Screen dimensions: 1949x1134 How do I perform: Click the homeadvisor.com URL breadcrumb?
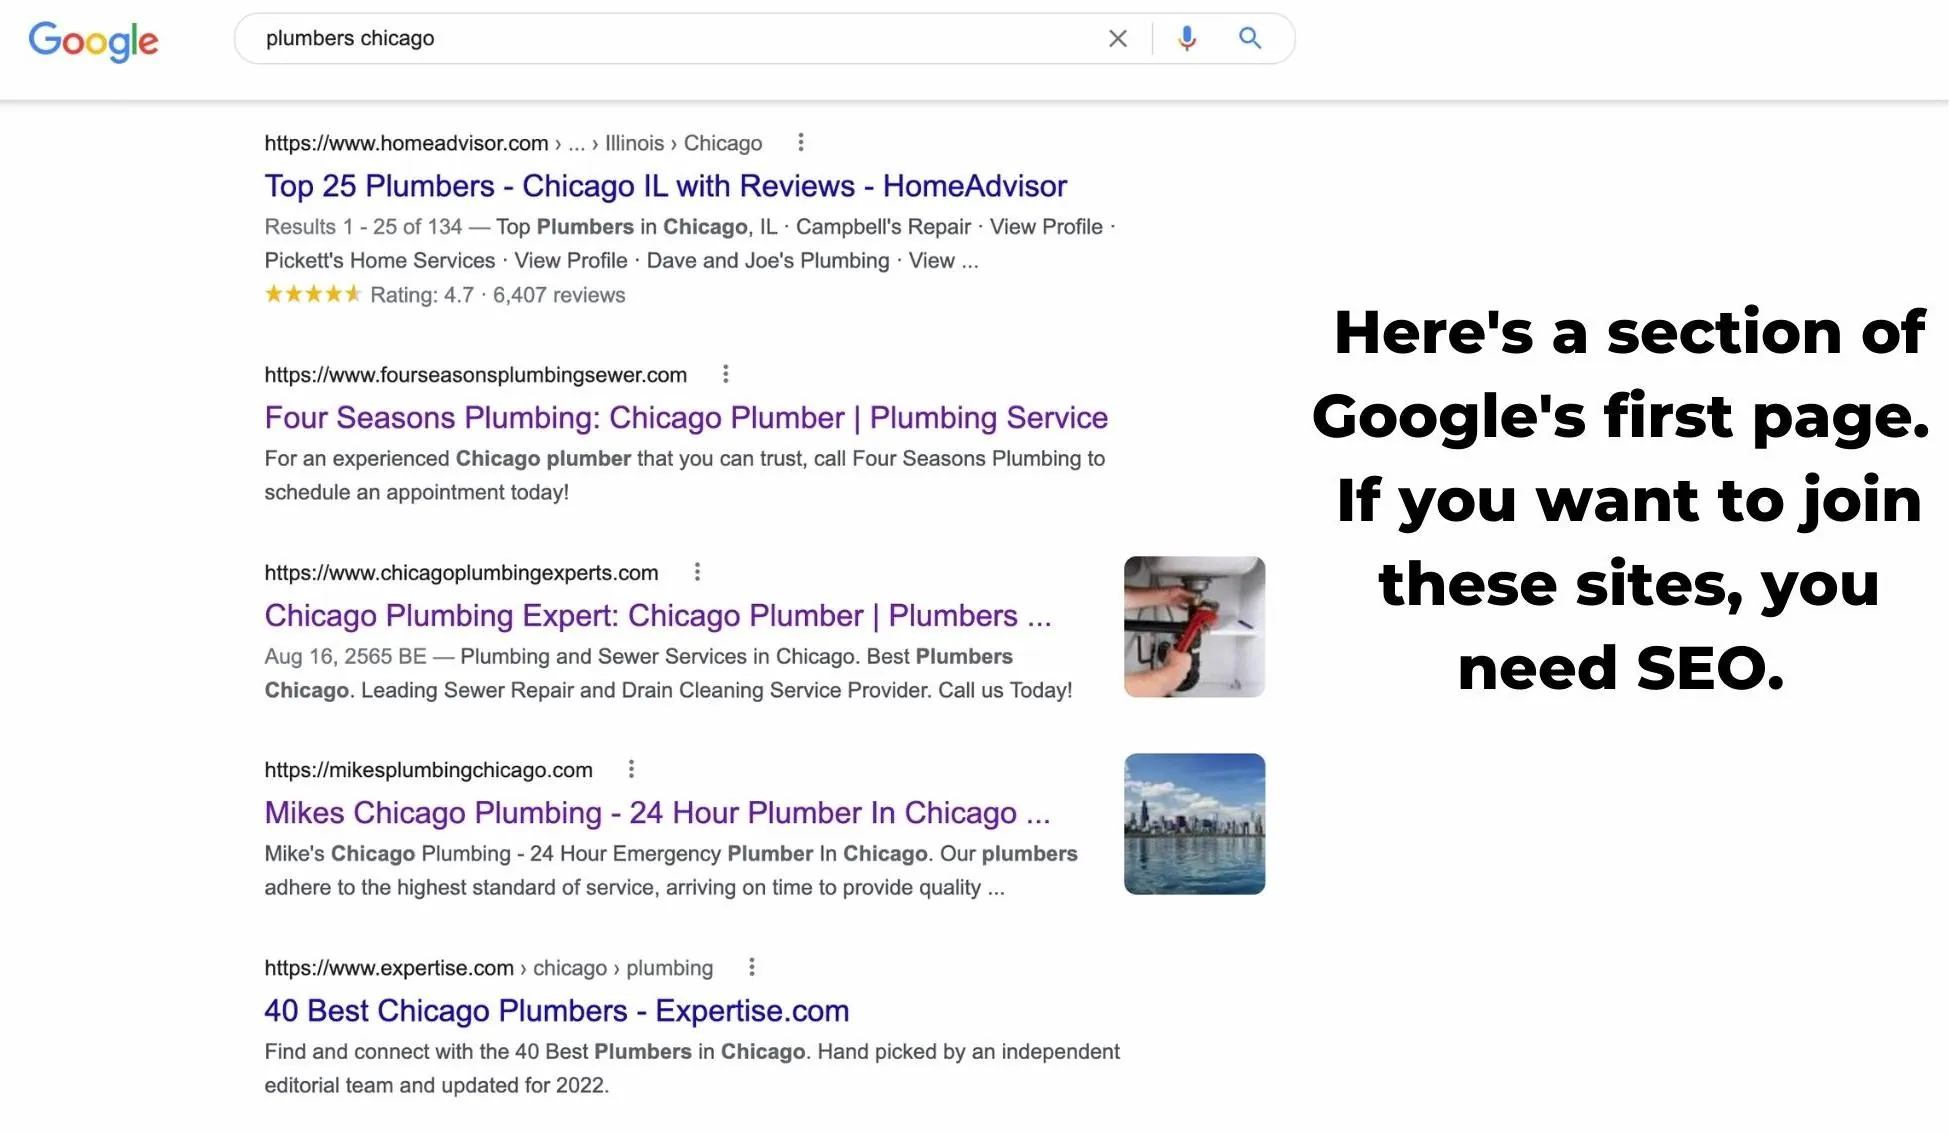406,144
